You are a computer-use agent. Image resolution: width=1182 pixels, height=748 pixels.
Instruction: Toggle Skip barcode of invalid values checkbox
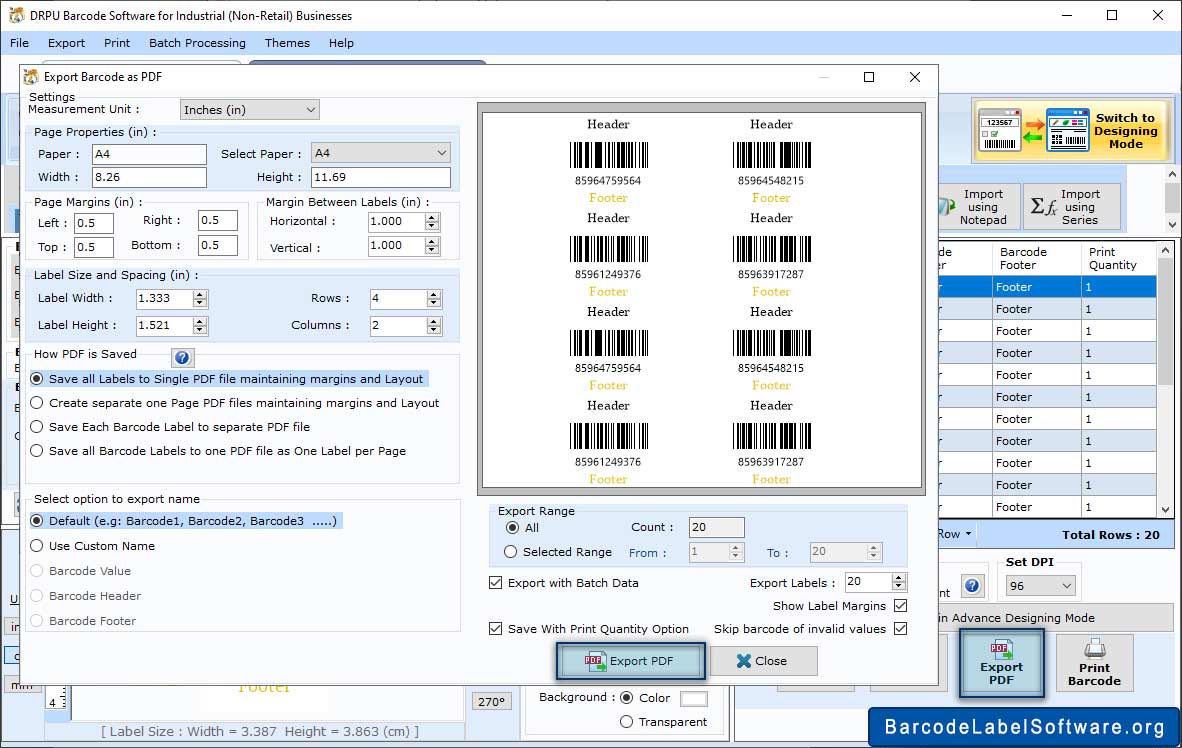click(x=900, y=629)
